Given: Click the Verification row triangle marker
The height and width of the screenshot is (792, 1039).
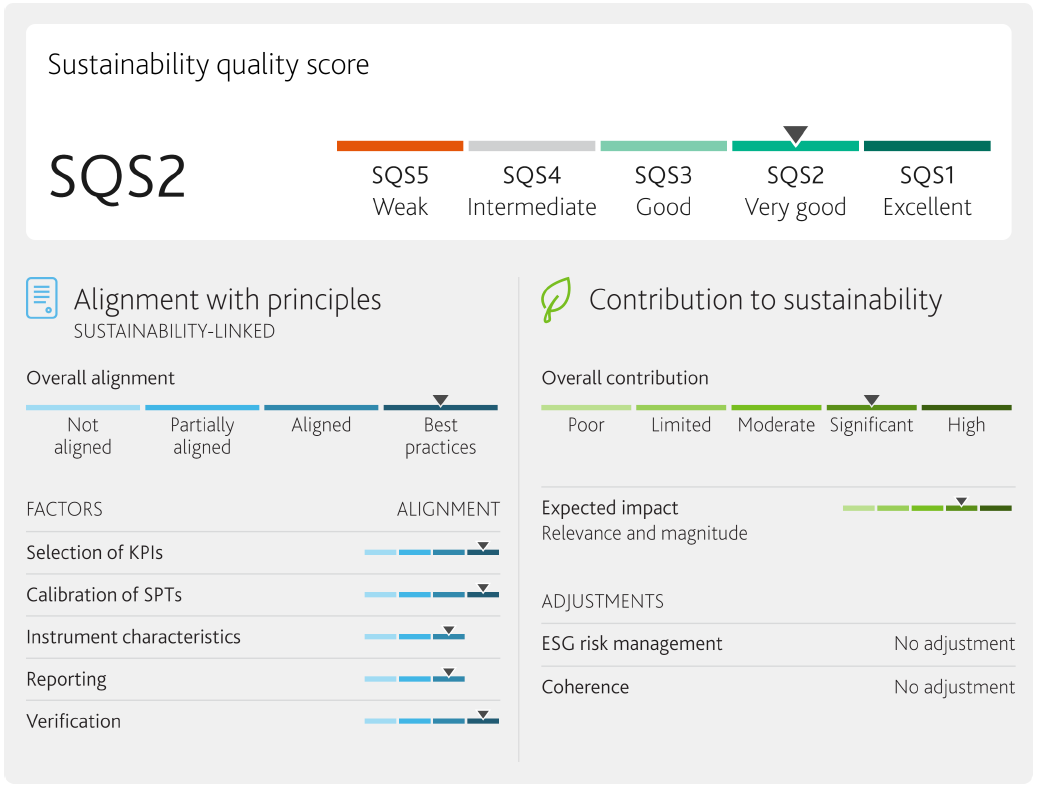Looking at the screenshot, I should pos(483,715).
